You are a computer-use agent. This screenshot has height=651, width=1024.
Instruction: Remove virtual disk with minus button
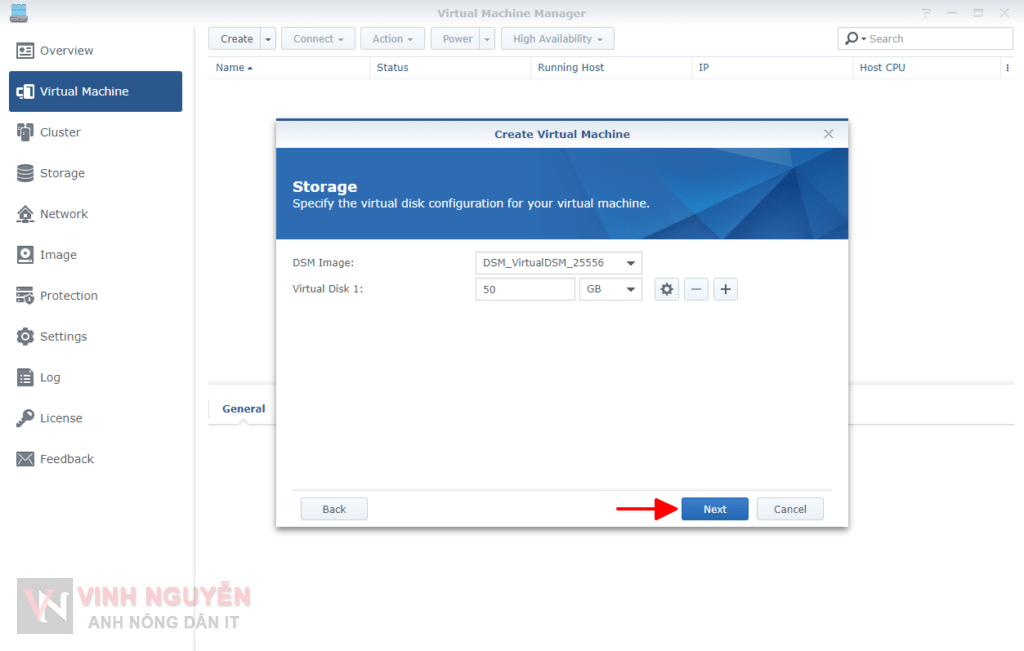(696, 289)
